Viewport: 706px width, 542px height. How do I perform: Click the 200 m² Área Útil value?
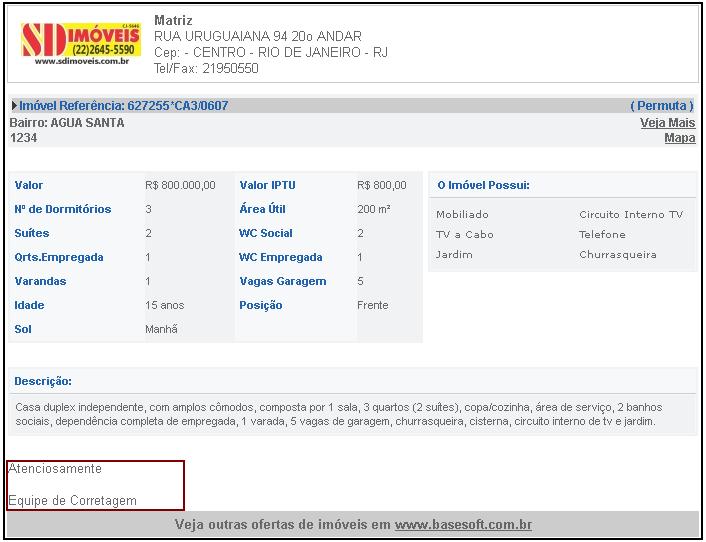click(373, 210)
